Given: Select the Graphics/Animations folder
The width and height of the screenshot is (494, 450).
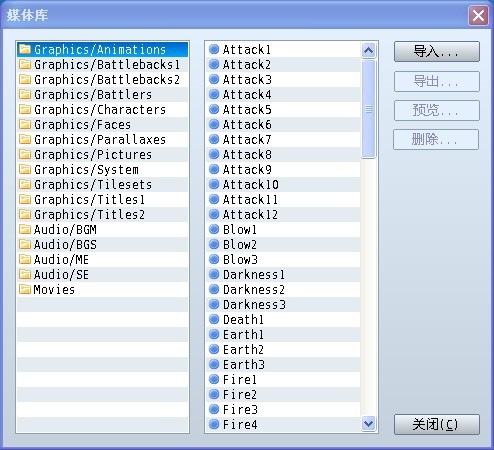Looking at the screenshot, I should pos(102,49).
